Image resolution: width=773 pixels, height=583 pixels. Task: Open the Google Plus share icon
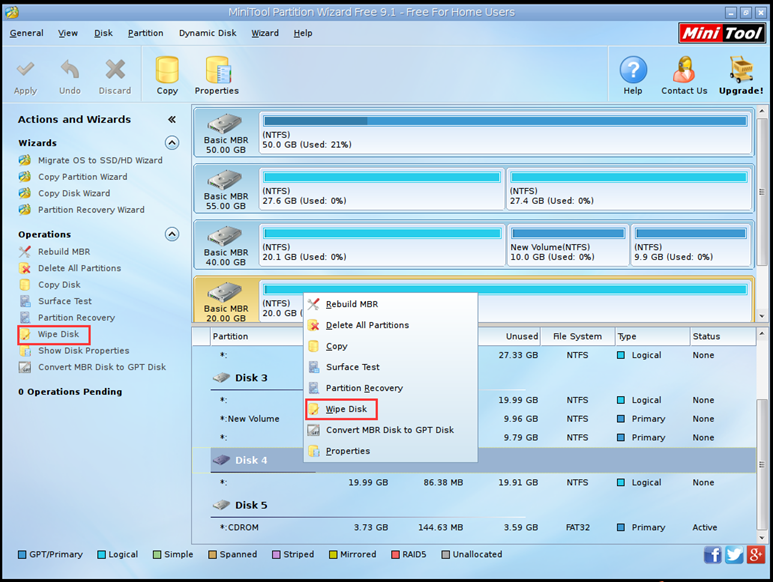(756, 555)
